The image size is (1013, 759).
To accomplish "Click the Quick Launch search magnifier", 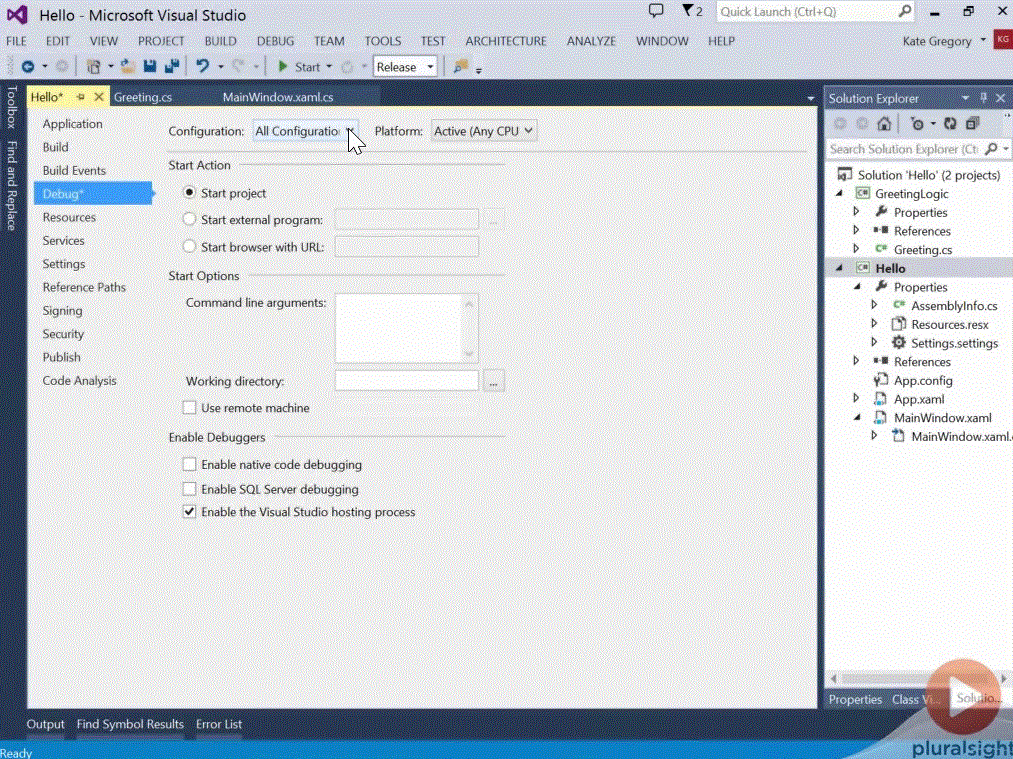I will pos(904,11).
